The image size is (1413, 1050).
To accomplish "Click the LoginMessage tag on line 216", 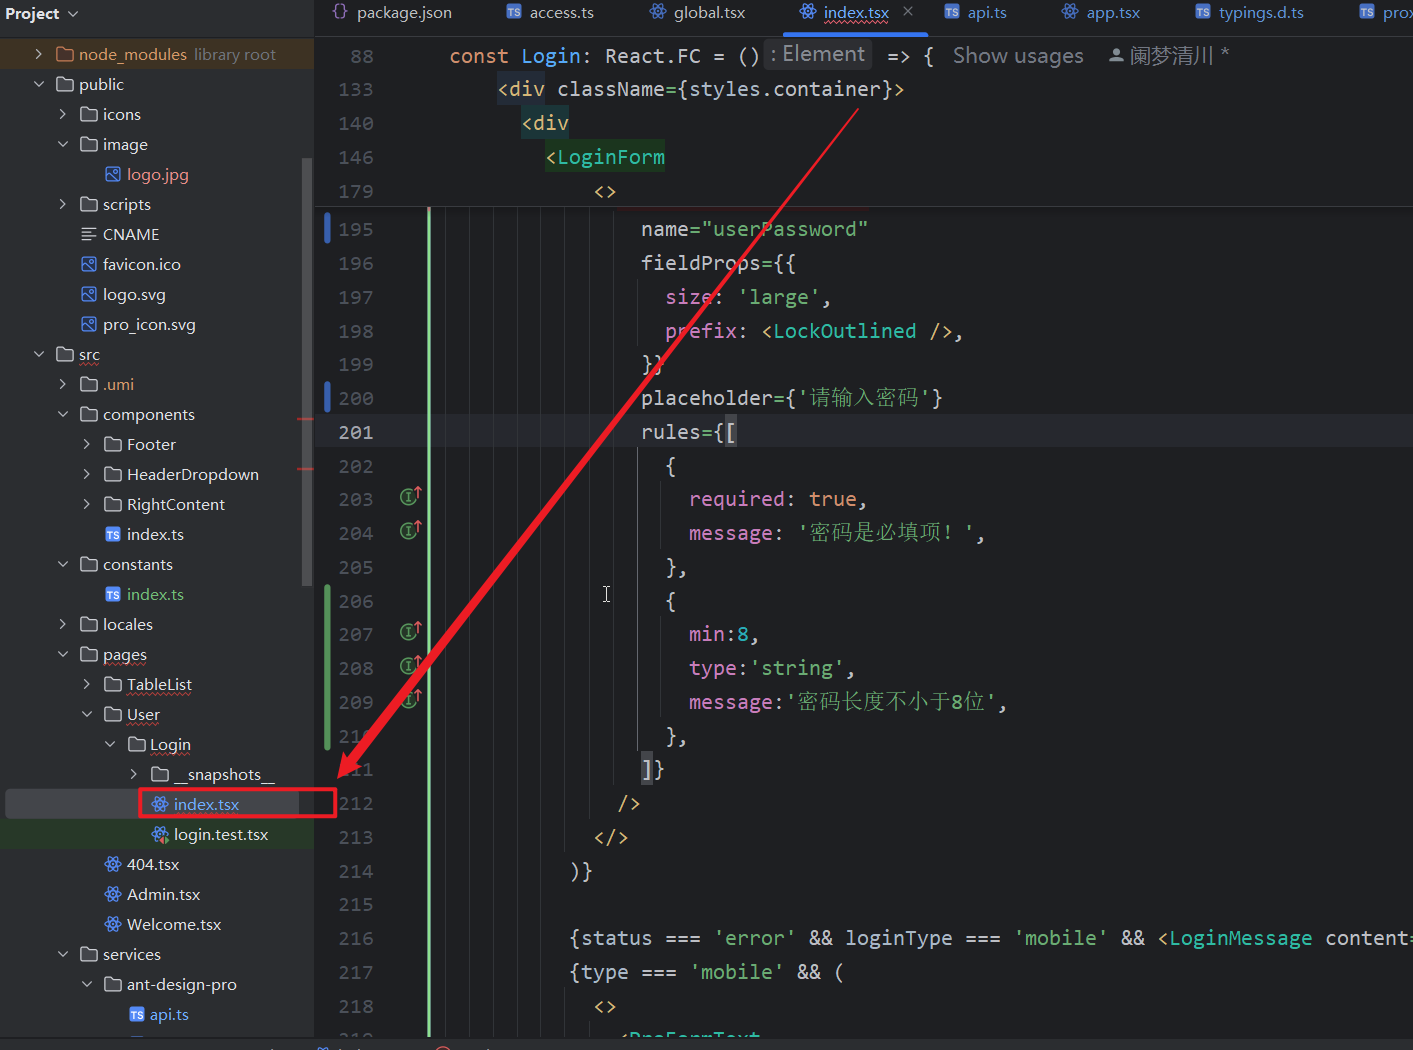I will coord(1240,938).
